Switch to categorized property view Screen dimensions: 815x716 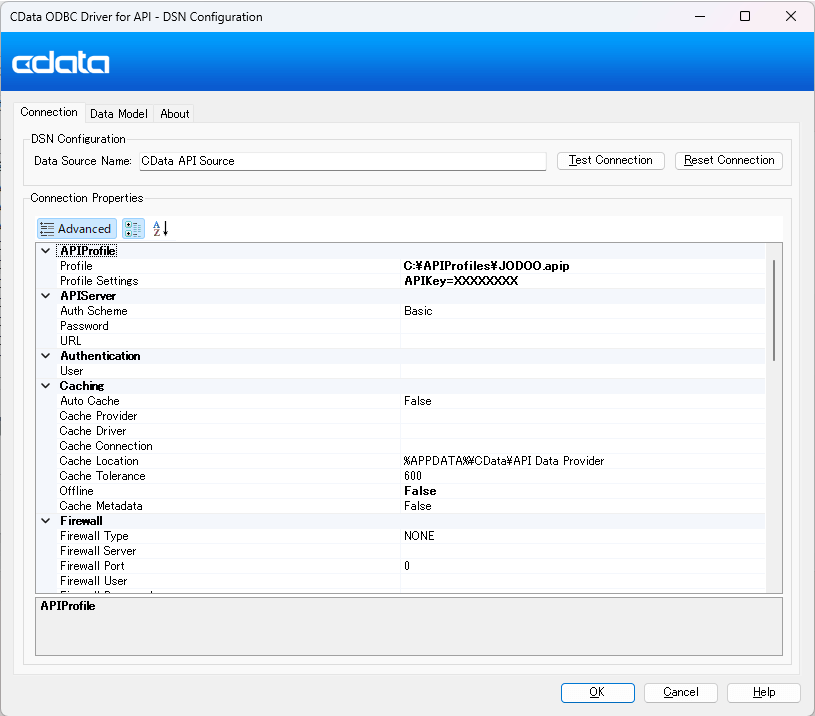(x=133, y=229)
